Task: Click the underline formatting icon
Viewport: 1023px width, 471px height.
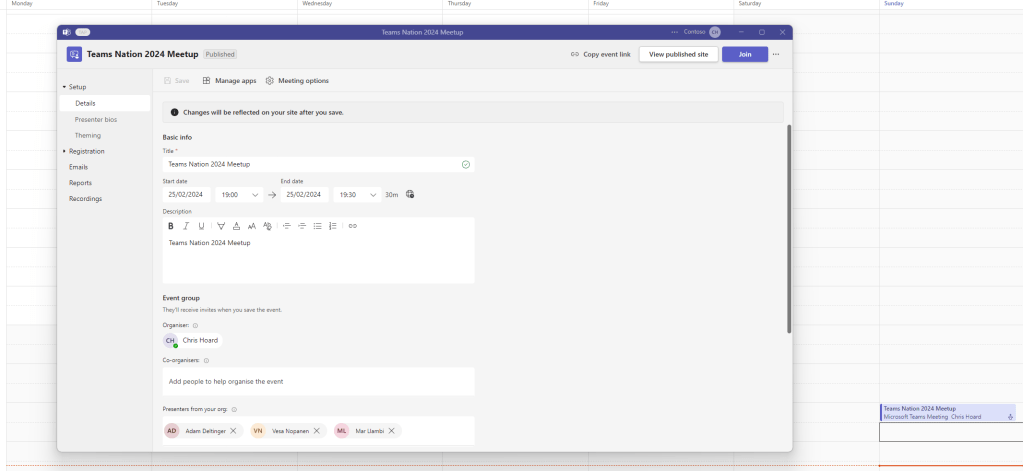Action: [201, 226]
